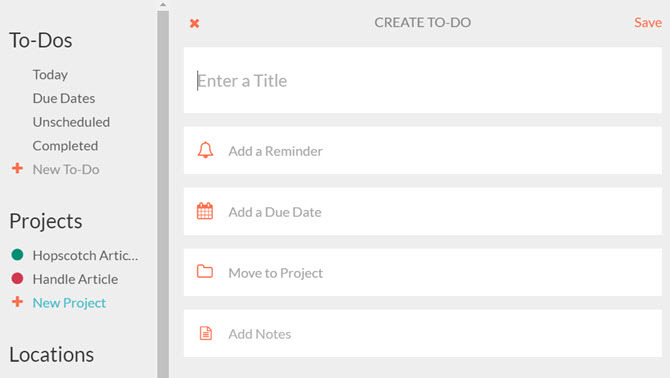The width and height of the screenshot is (670, 378).
Task: Create a New Project link
Action: pyautogui.click(x=69, y=303)
